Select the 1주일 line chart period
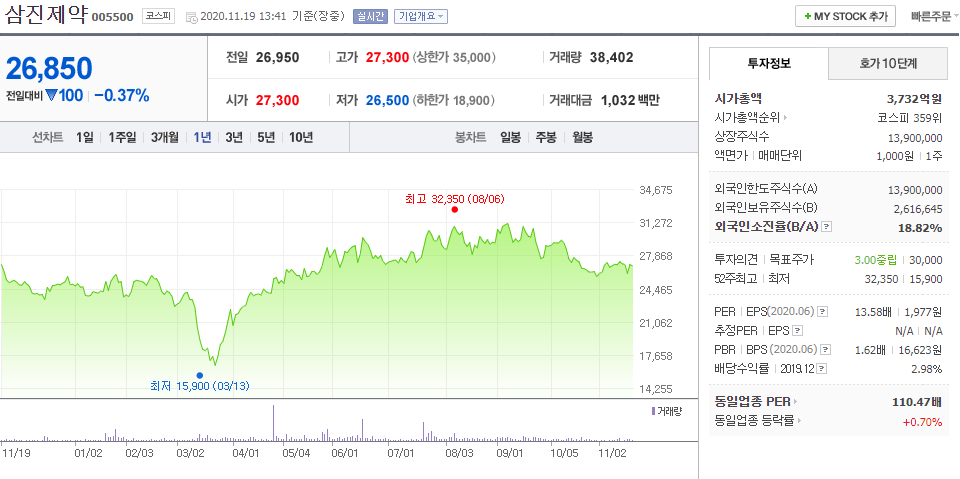960x479 pixels. 122,137
